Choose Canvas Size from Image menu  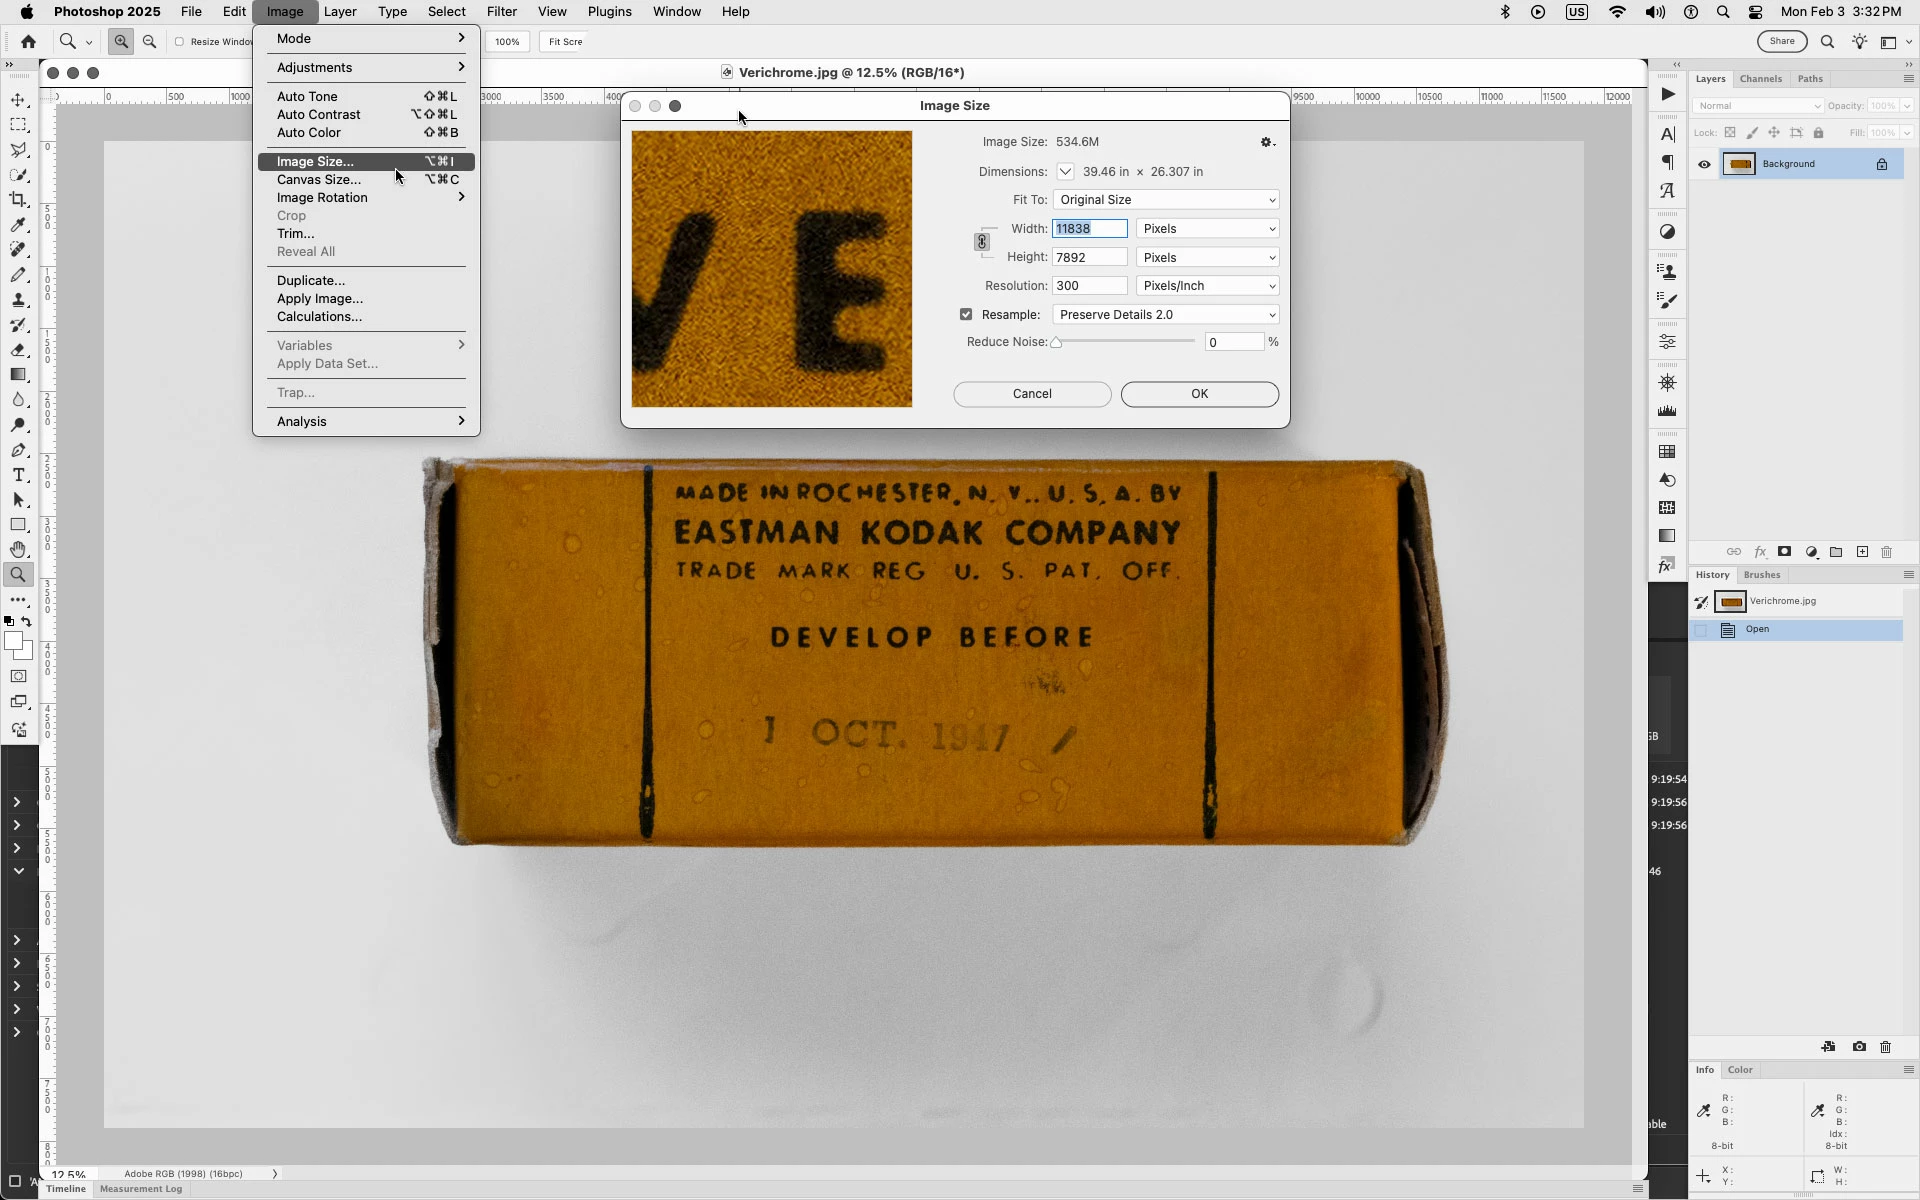[319, 180]
